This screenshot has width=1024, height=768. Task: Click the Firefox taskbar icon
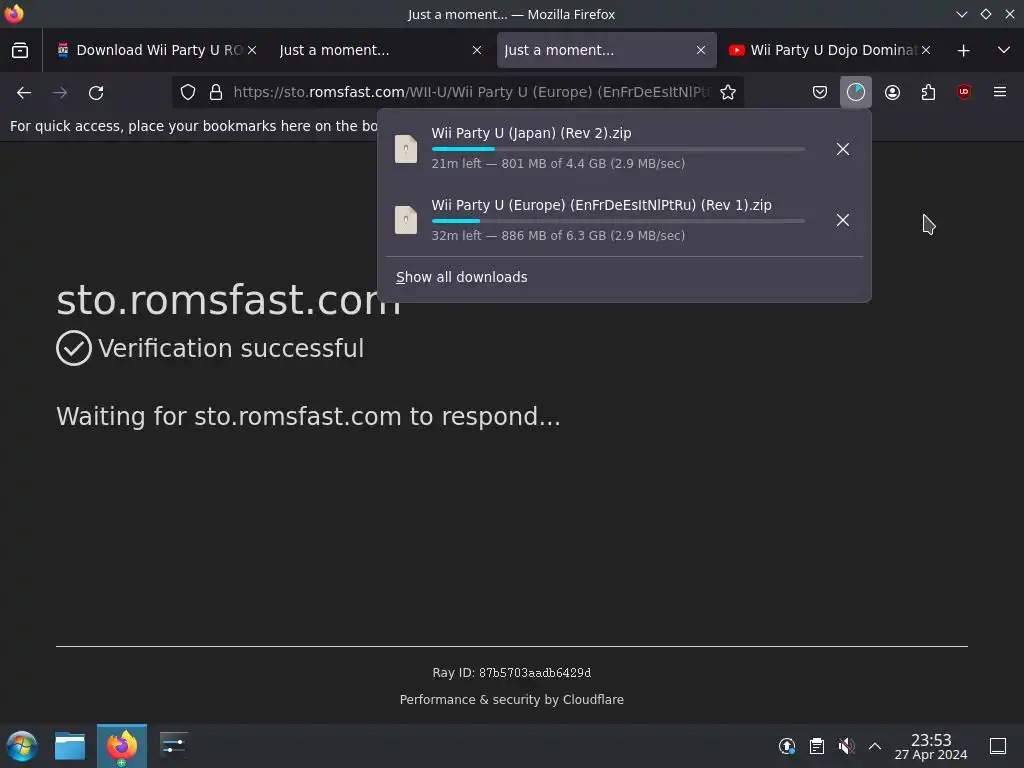coord(122,746)
